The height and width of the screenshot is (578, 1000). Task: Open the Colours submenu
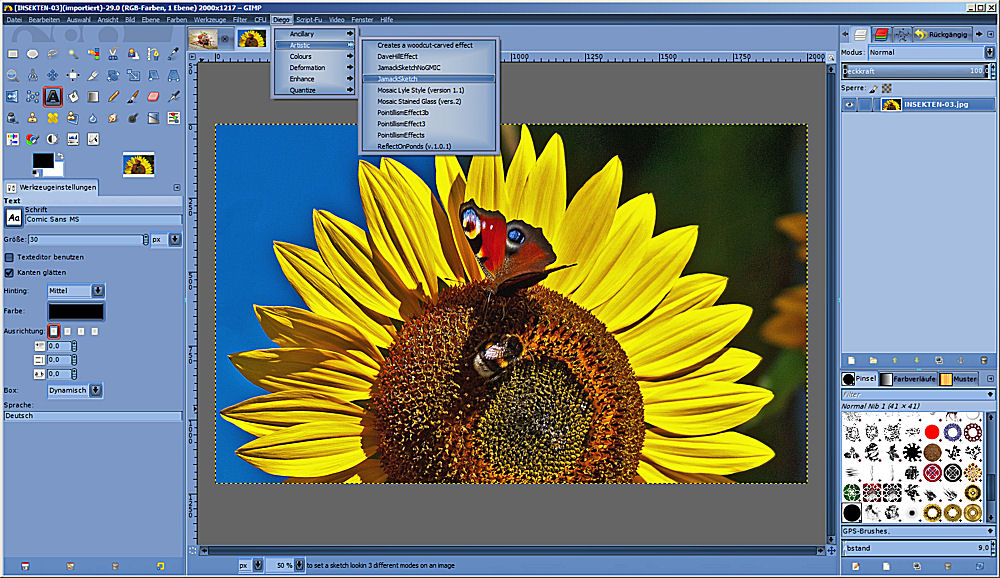pos(314,56)
